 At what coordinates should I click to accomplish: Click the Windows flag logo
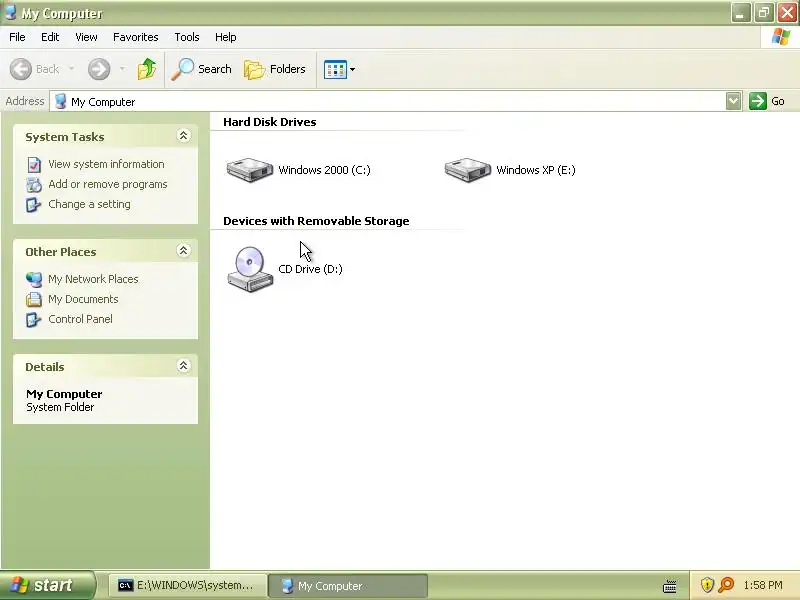pos(781,37)
